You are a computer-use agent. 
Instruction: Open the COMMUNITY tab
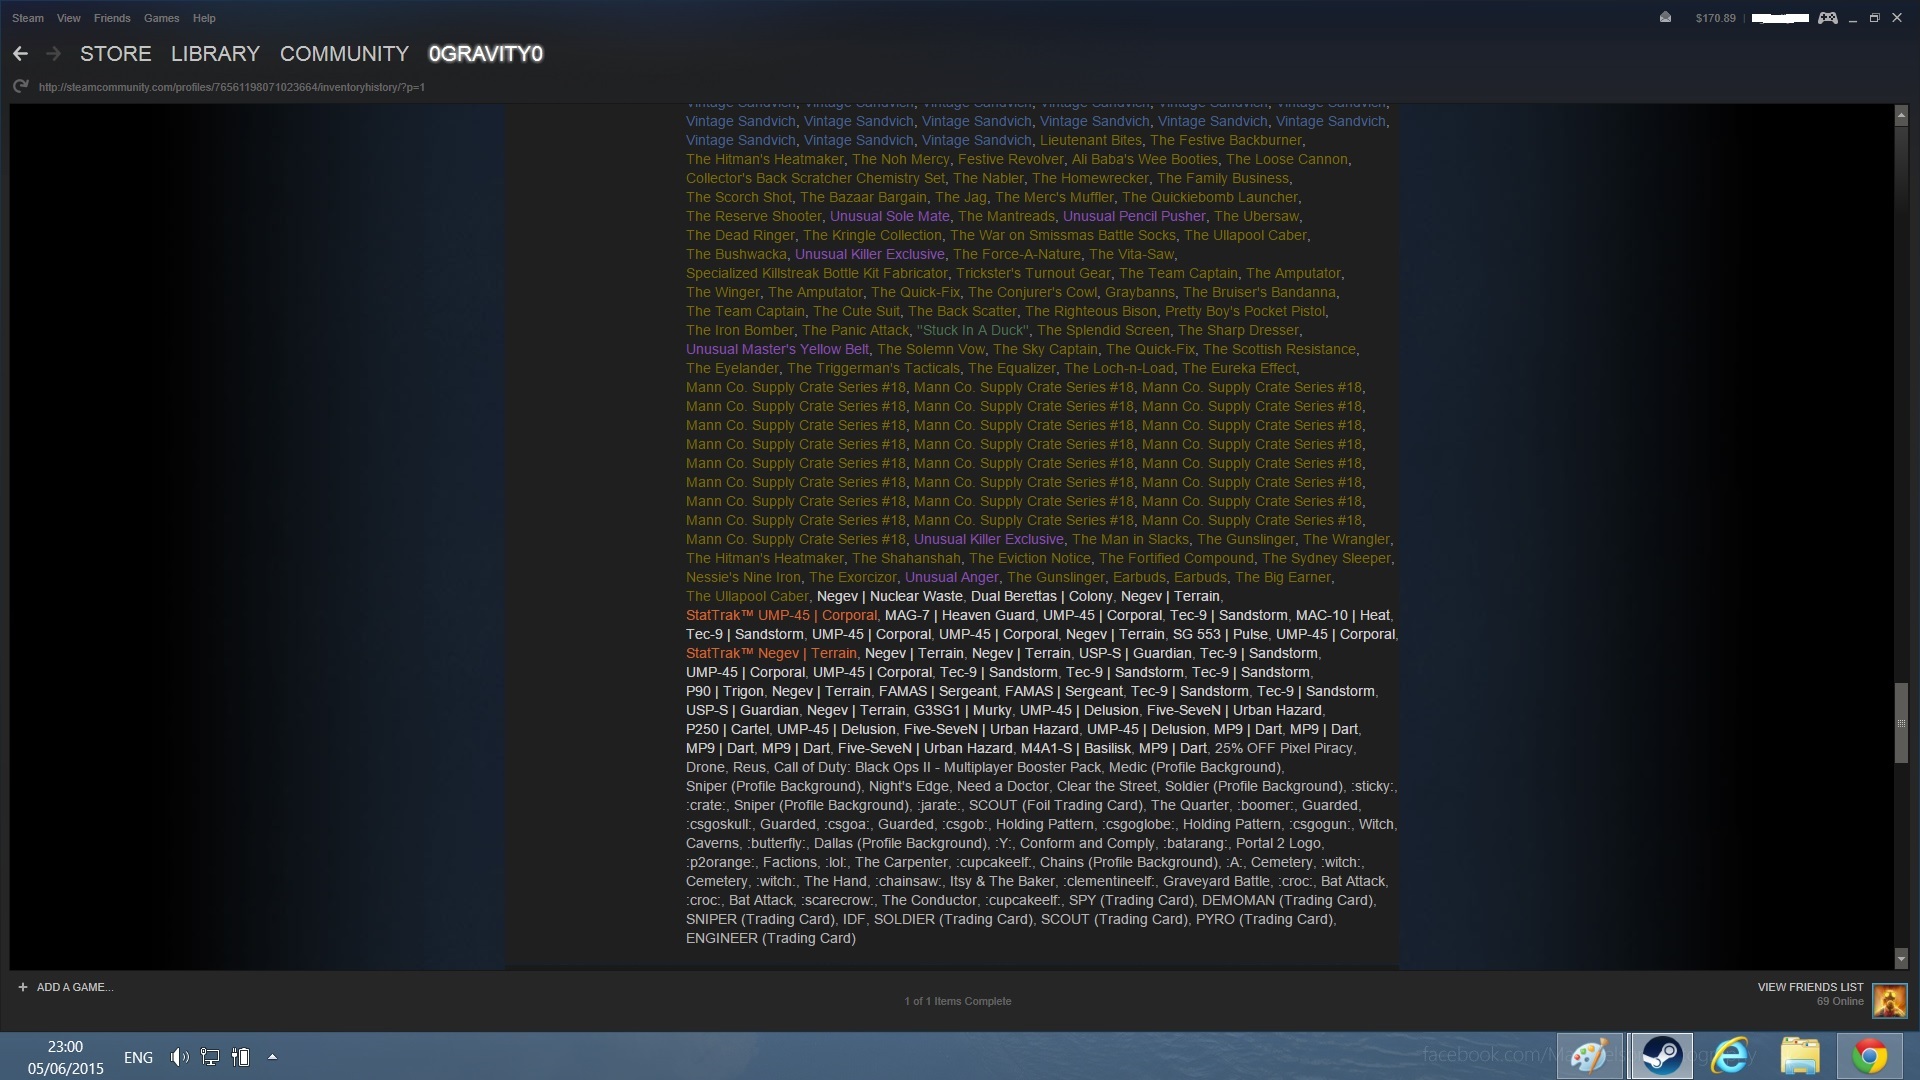click(344, 54)
